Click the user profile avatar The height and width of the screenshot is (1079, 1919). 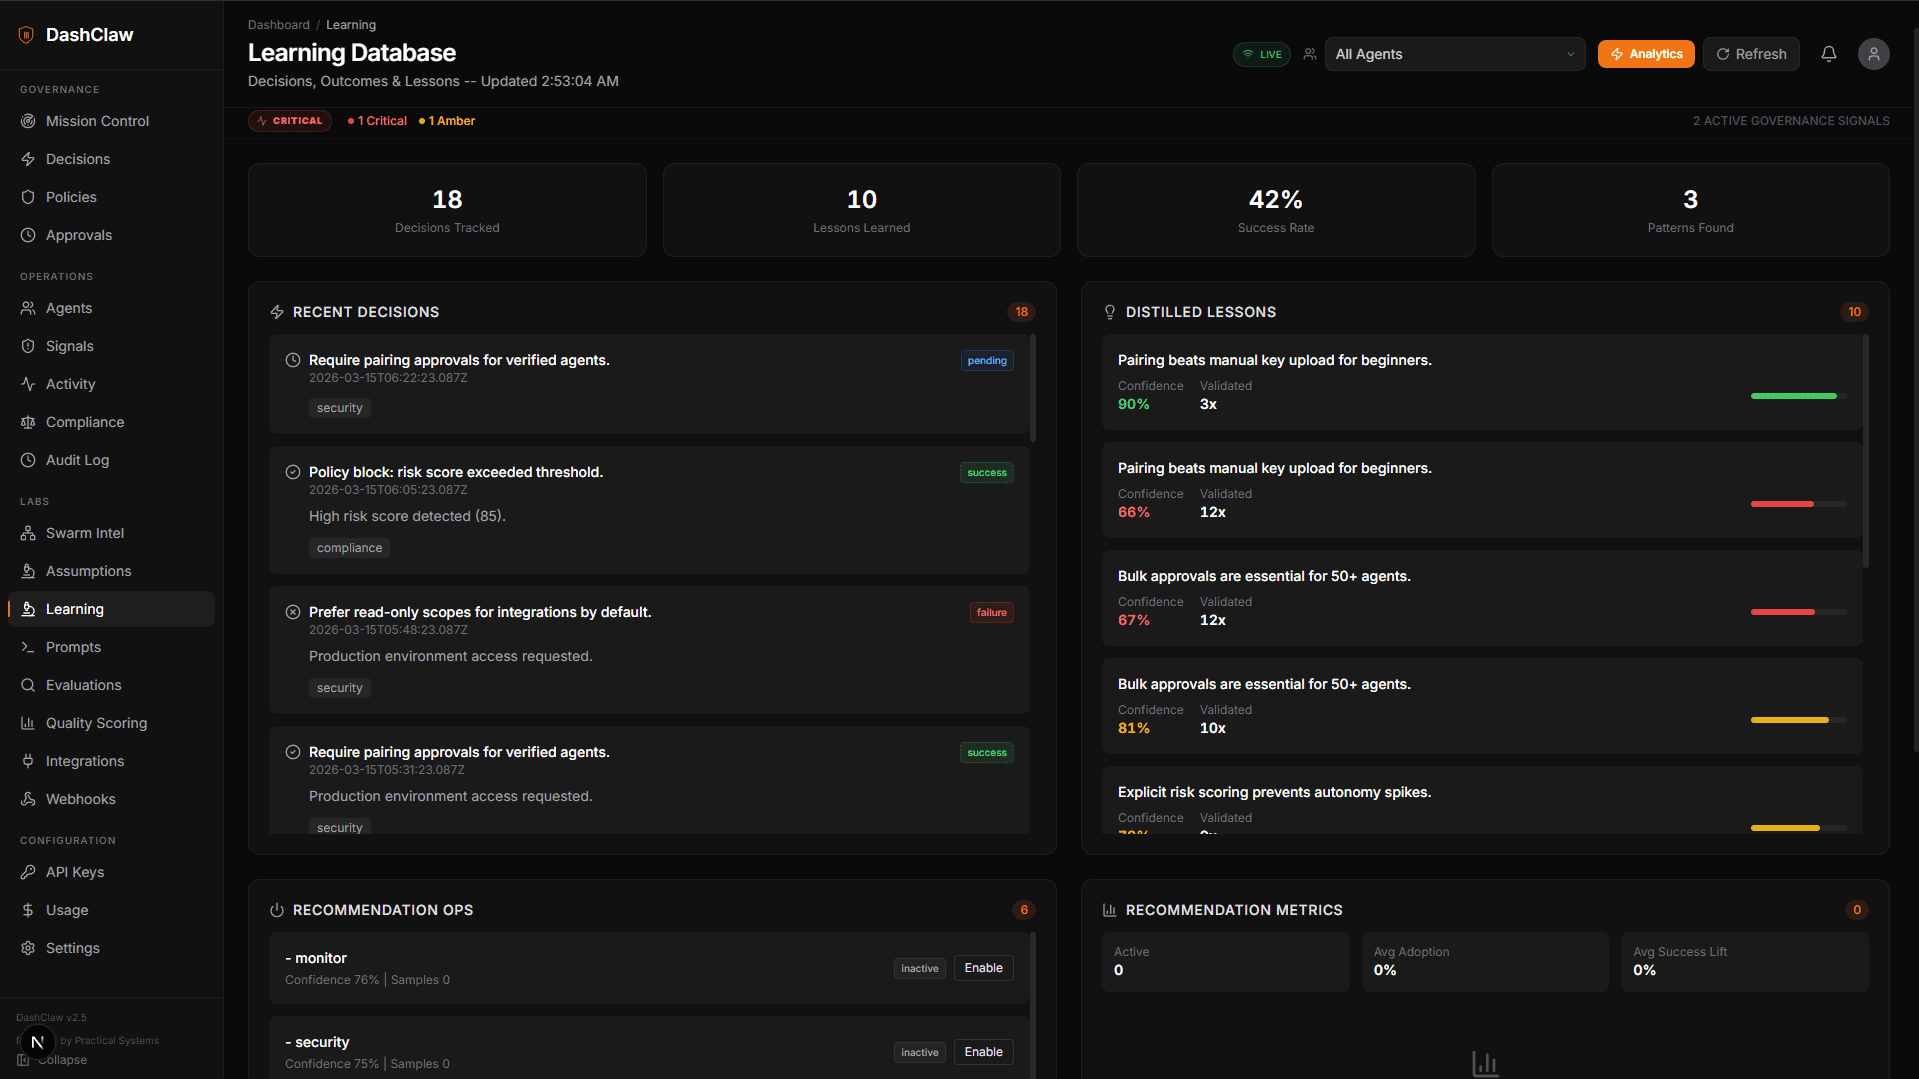[1874, 54]
